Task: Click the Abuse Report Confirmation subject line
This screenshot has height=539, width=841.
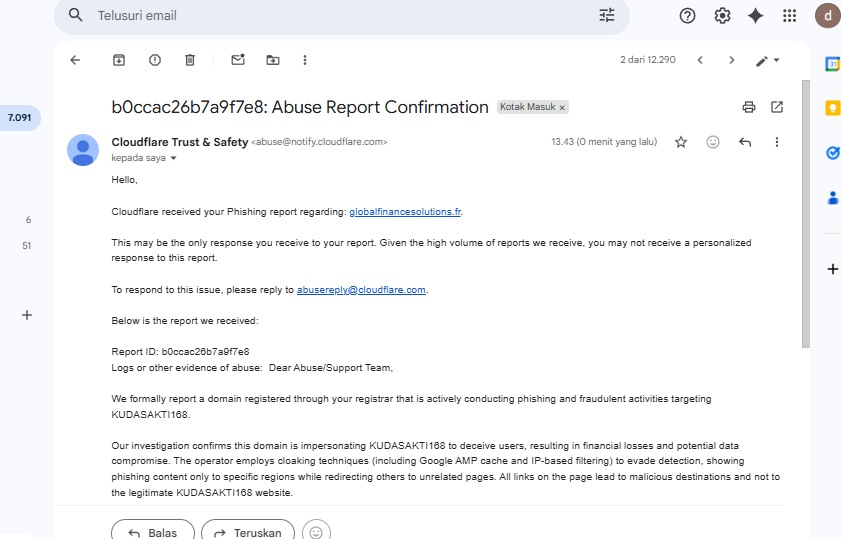Action: (300, 107)
